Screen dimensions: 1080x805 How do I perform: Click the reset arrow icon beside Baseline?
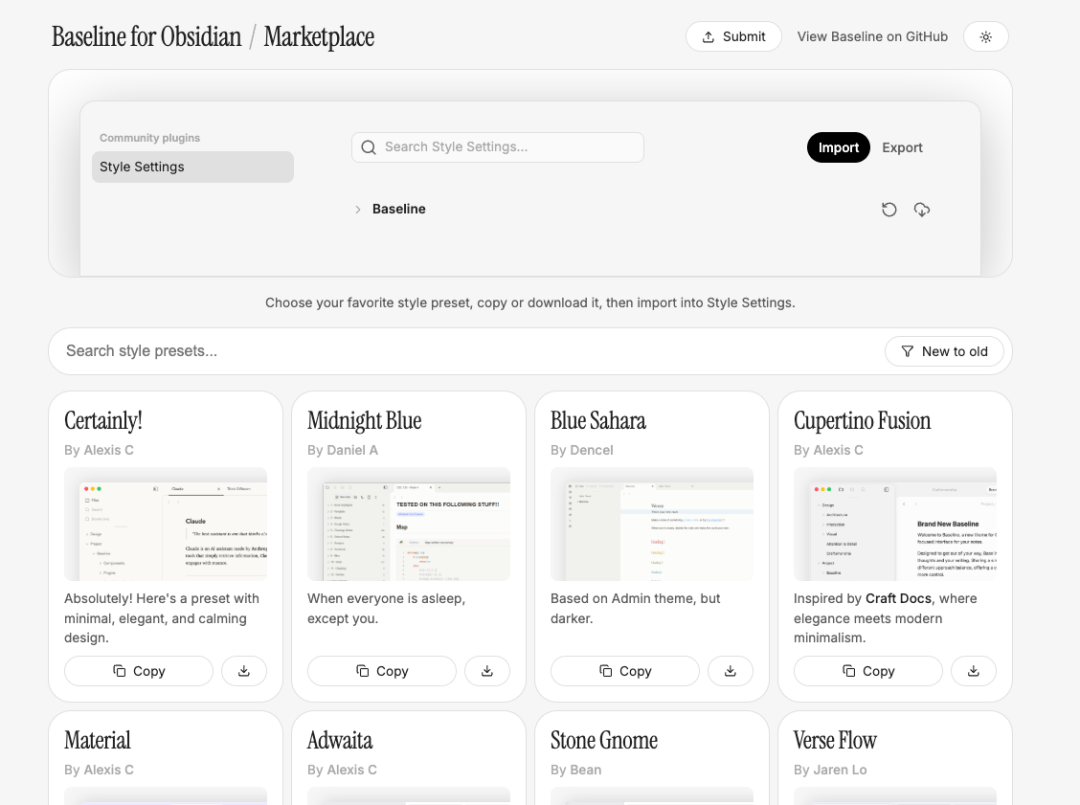[x=889, y=209]
